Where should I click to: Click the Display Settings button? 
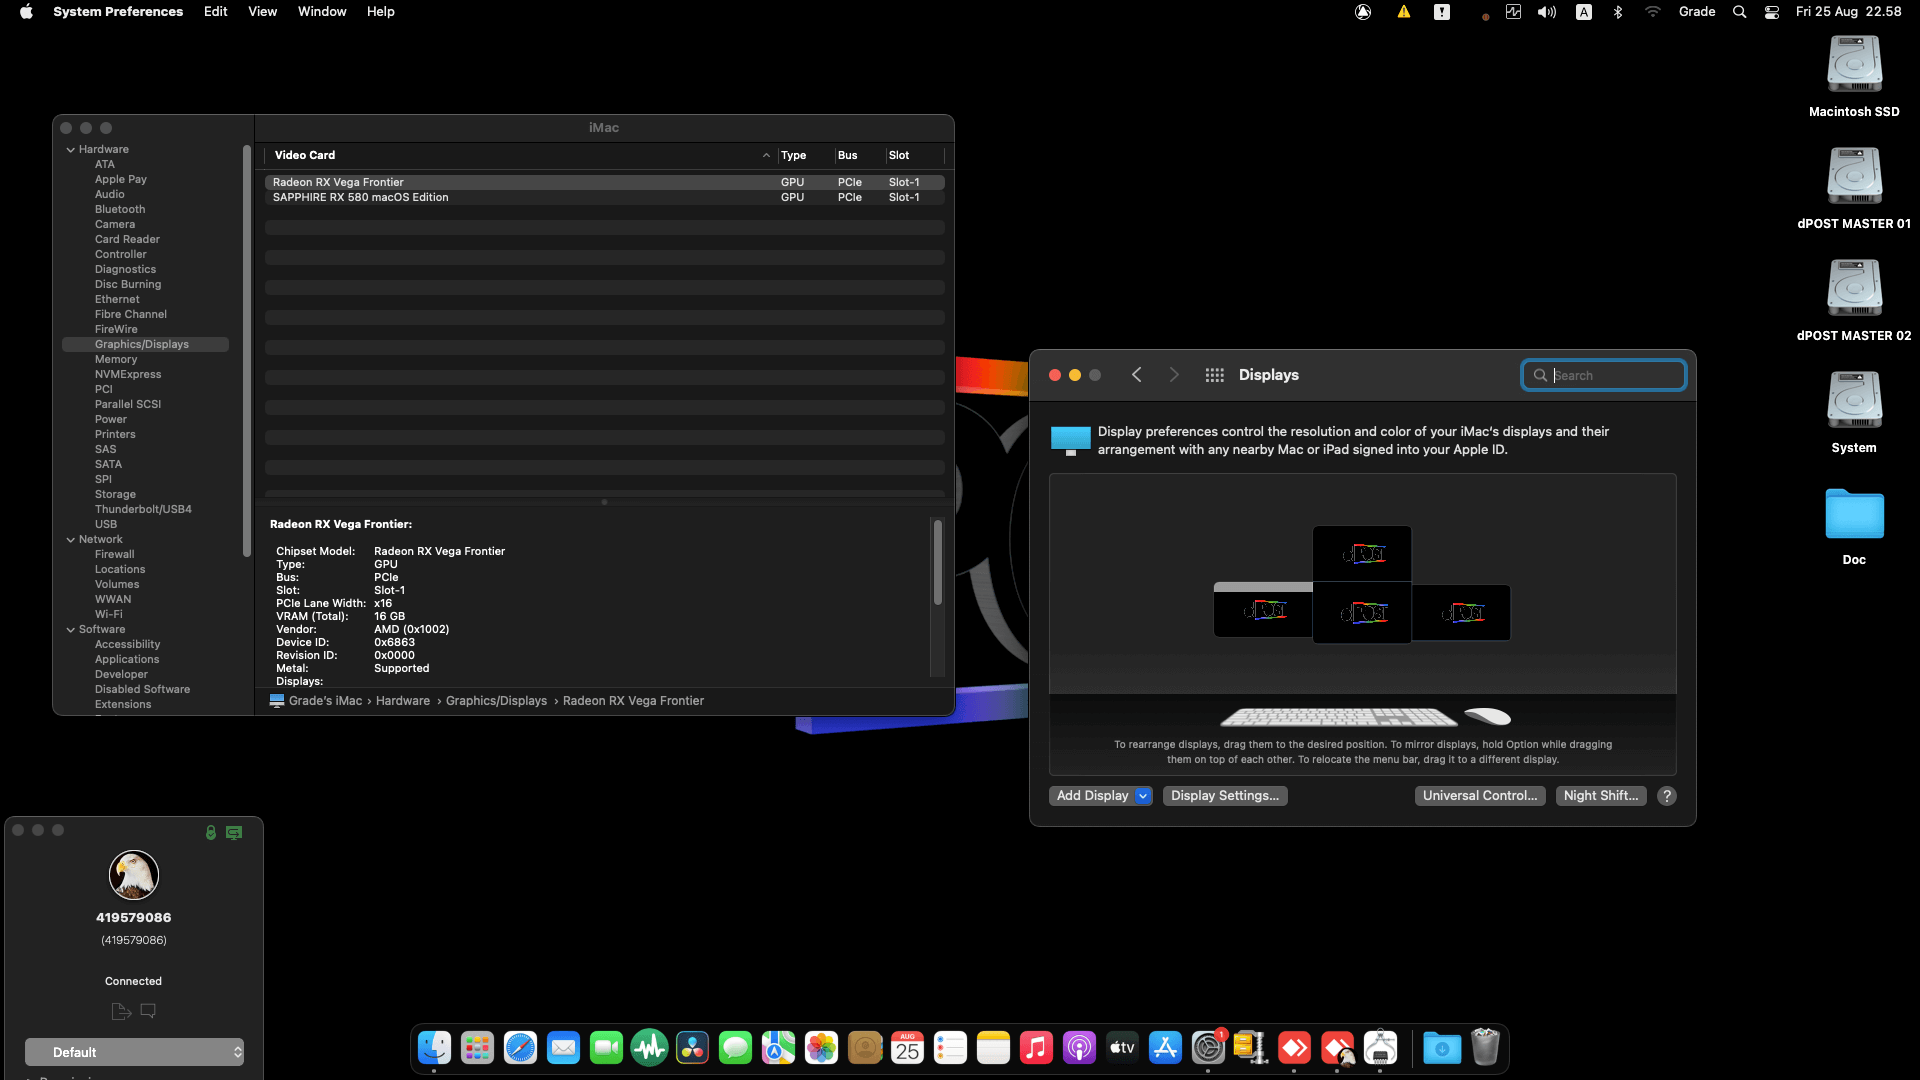pos(1225,796)
